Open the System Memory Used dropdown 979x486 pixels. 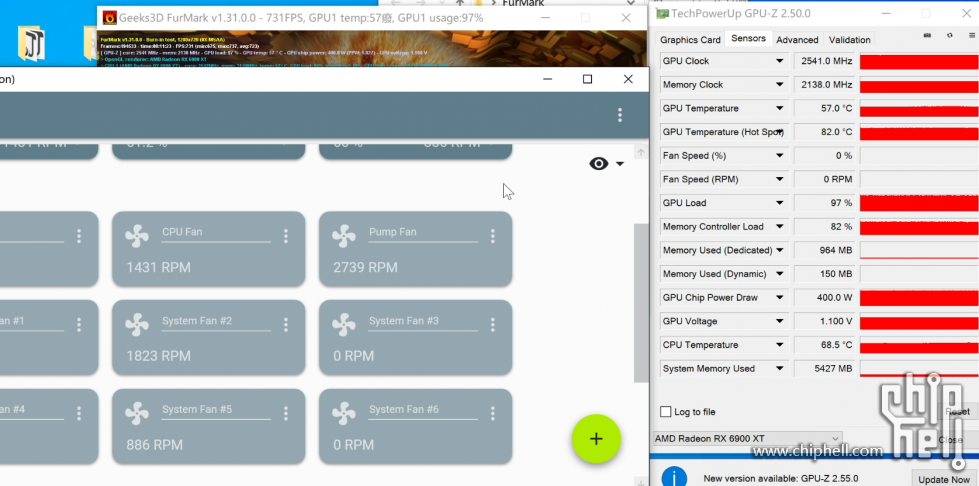[779, 369]
